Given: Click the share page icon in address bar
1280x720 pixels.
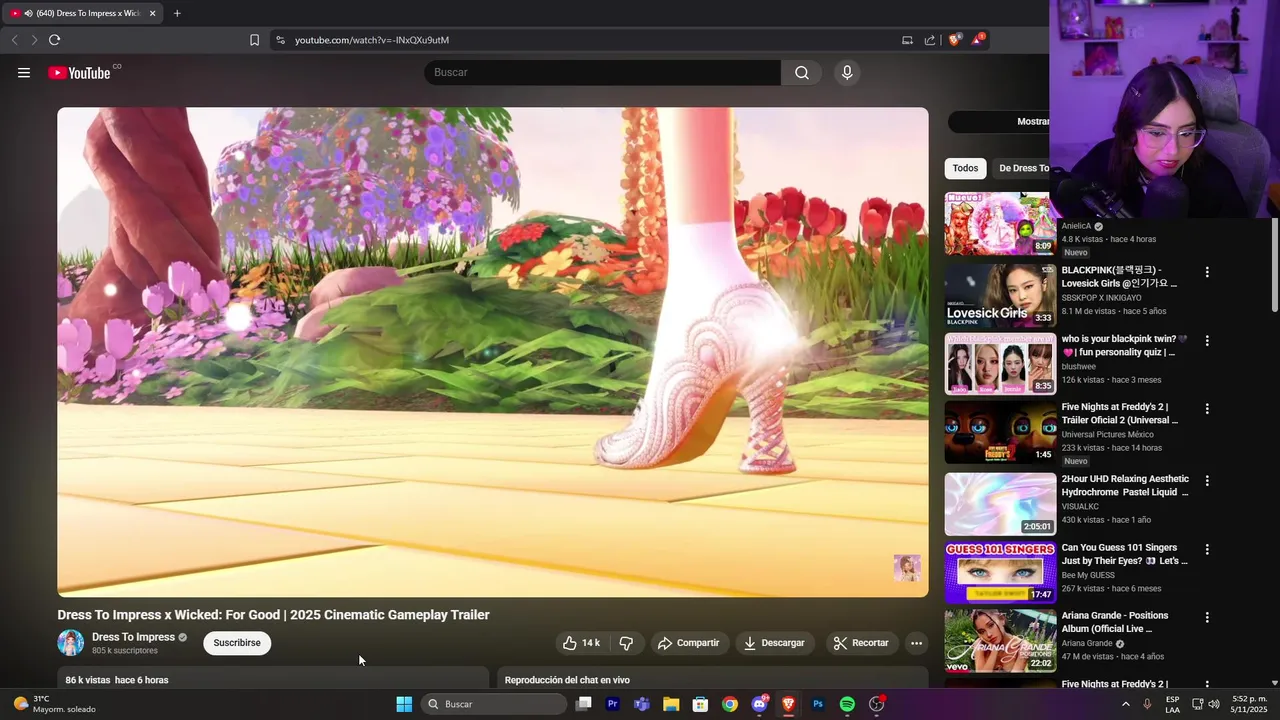Looking at the screenshot, I should click(930, 40).
